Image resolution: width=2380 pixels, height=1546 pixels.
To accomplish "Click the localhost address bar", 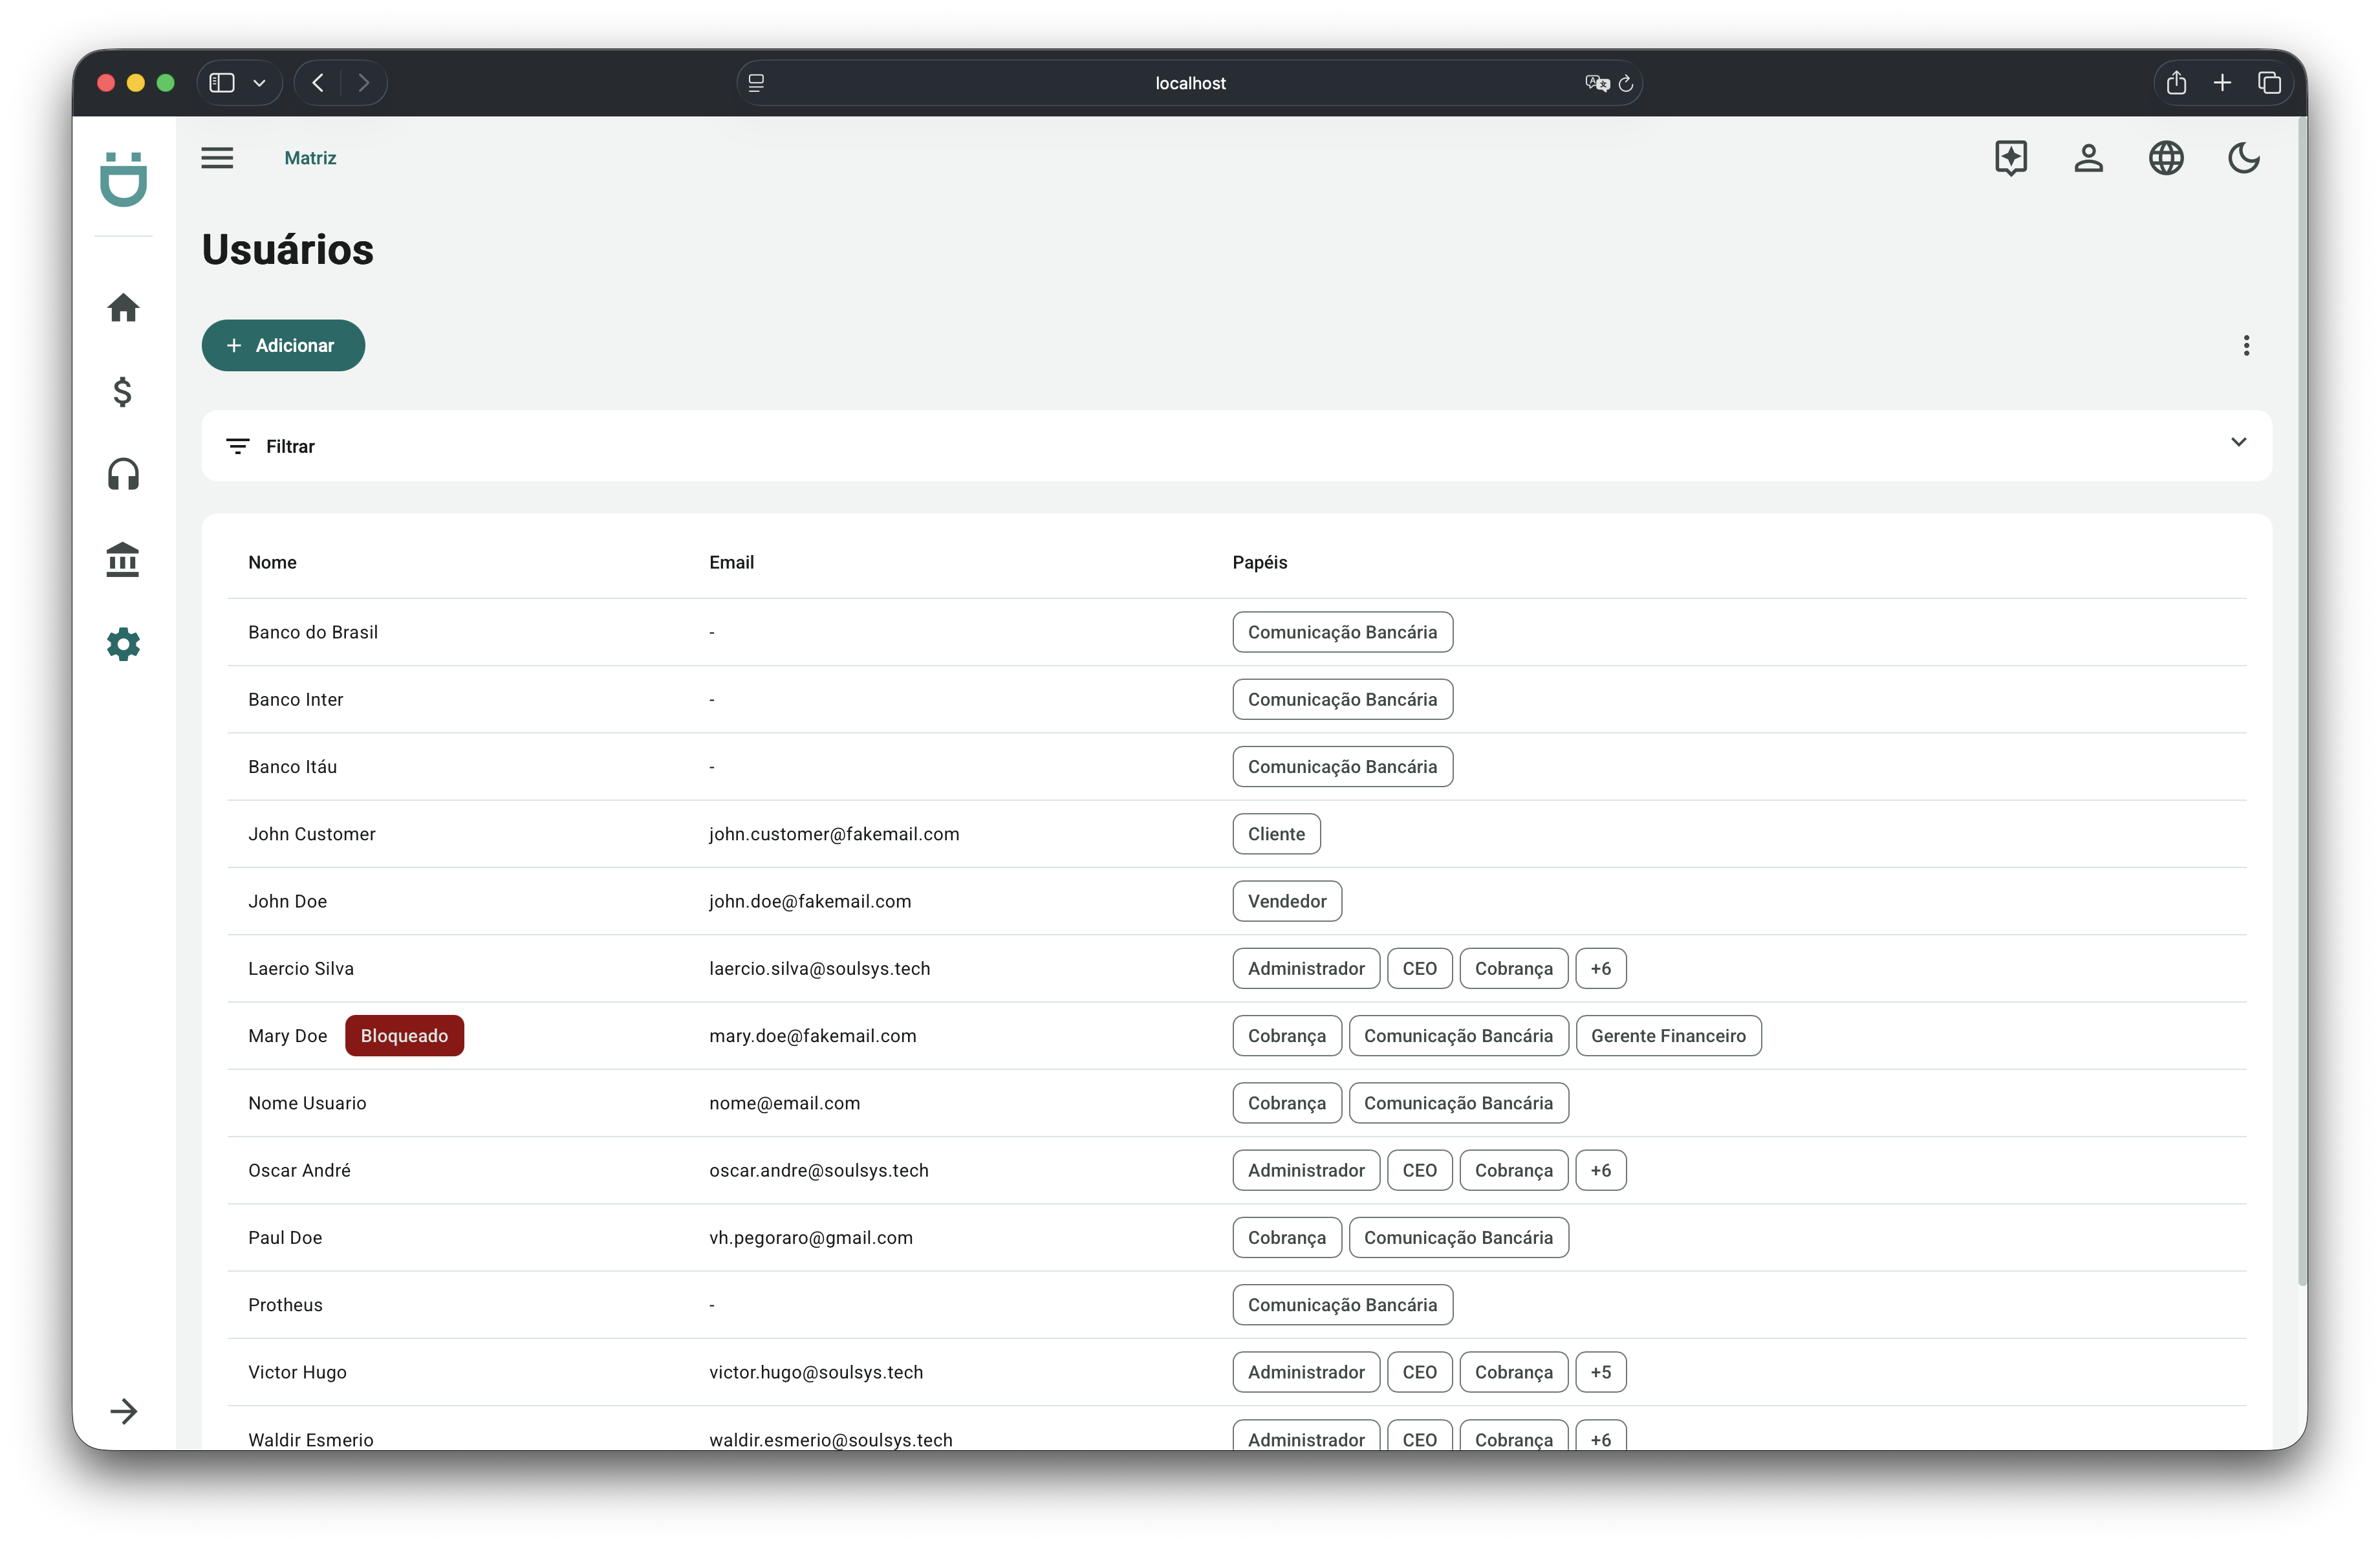I will 1189,83.
